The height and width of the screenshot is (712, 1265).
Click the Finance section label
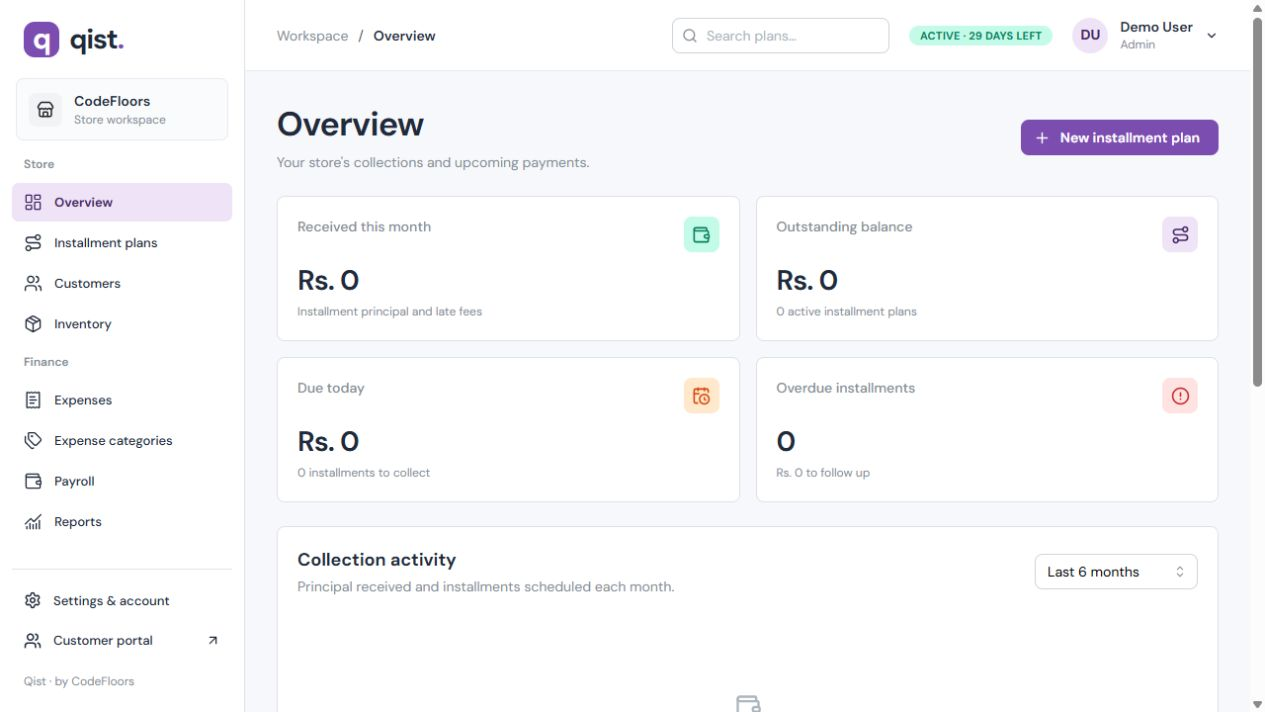point(46,362)
